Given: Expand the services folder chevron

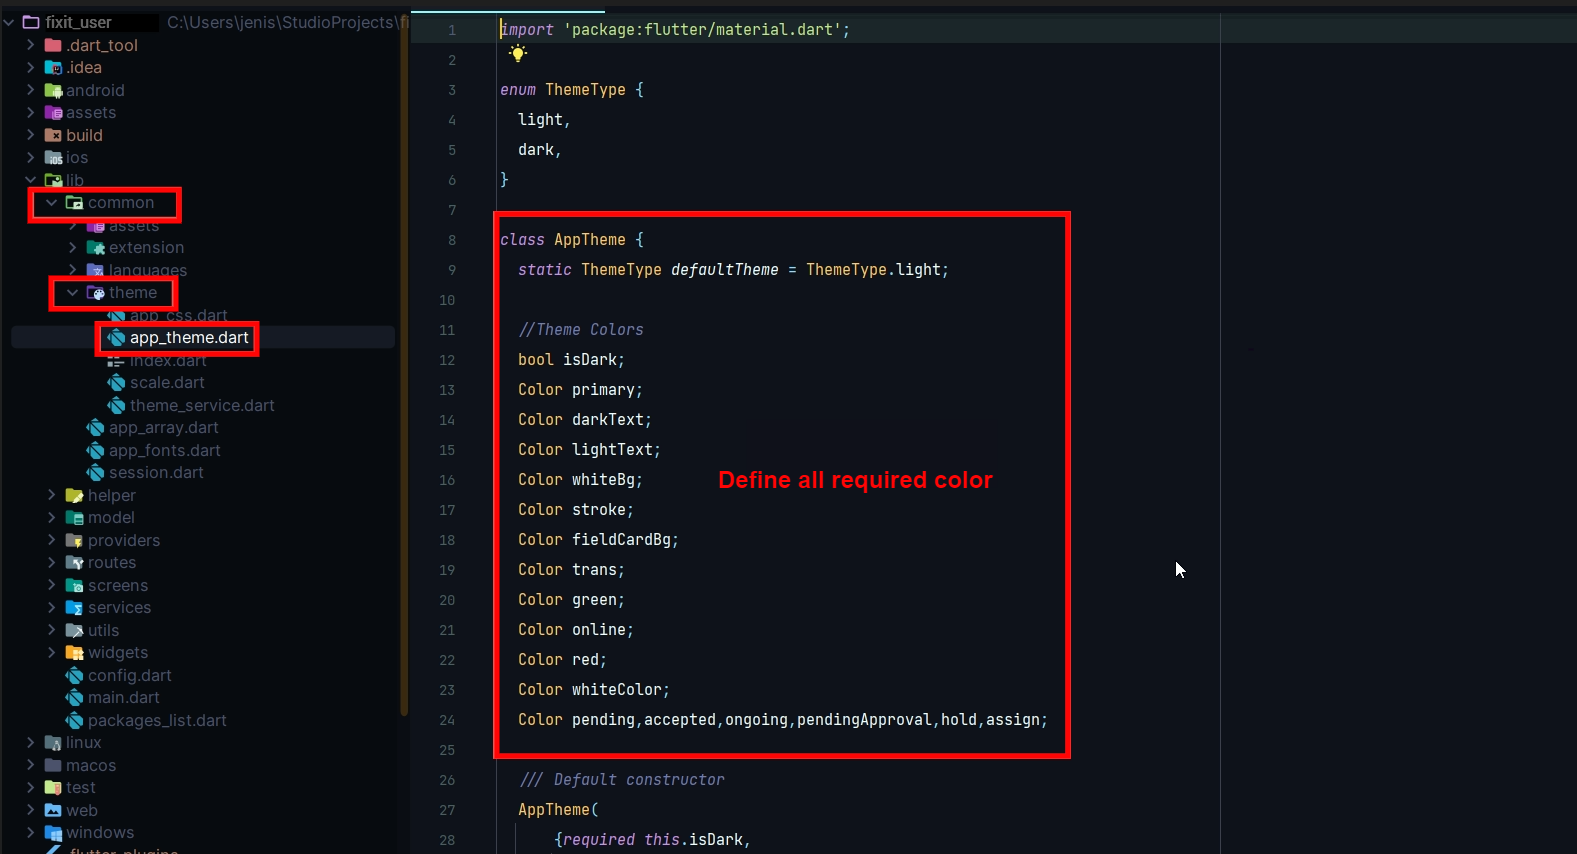Looking at the screenshot, I should [x=51, y=608].
